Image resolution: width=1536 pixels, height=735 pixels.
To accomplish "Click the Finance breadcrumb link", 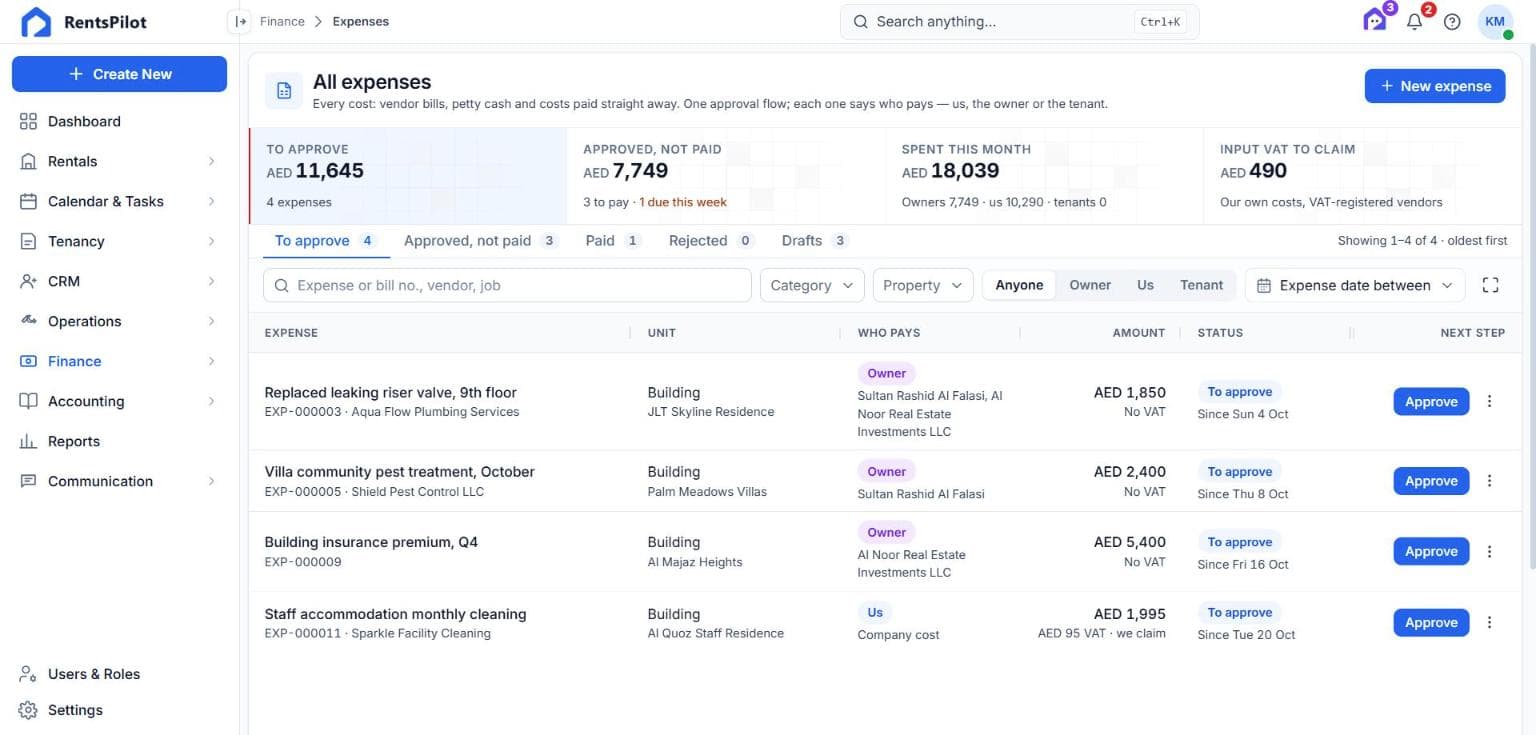I will point(282,21).
